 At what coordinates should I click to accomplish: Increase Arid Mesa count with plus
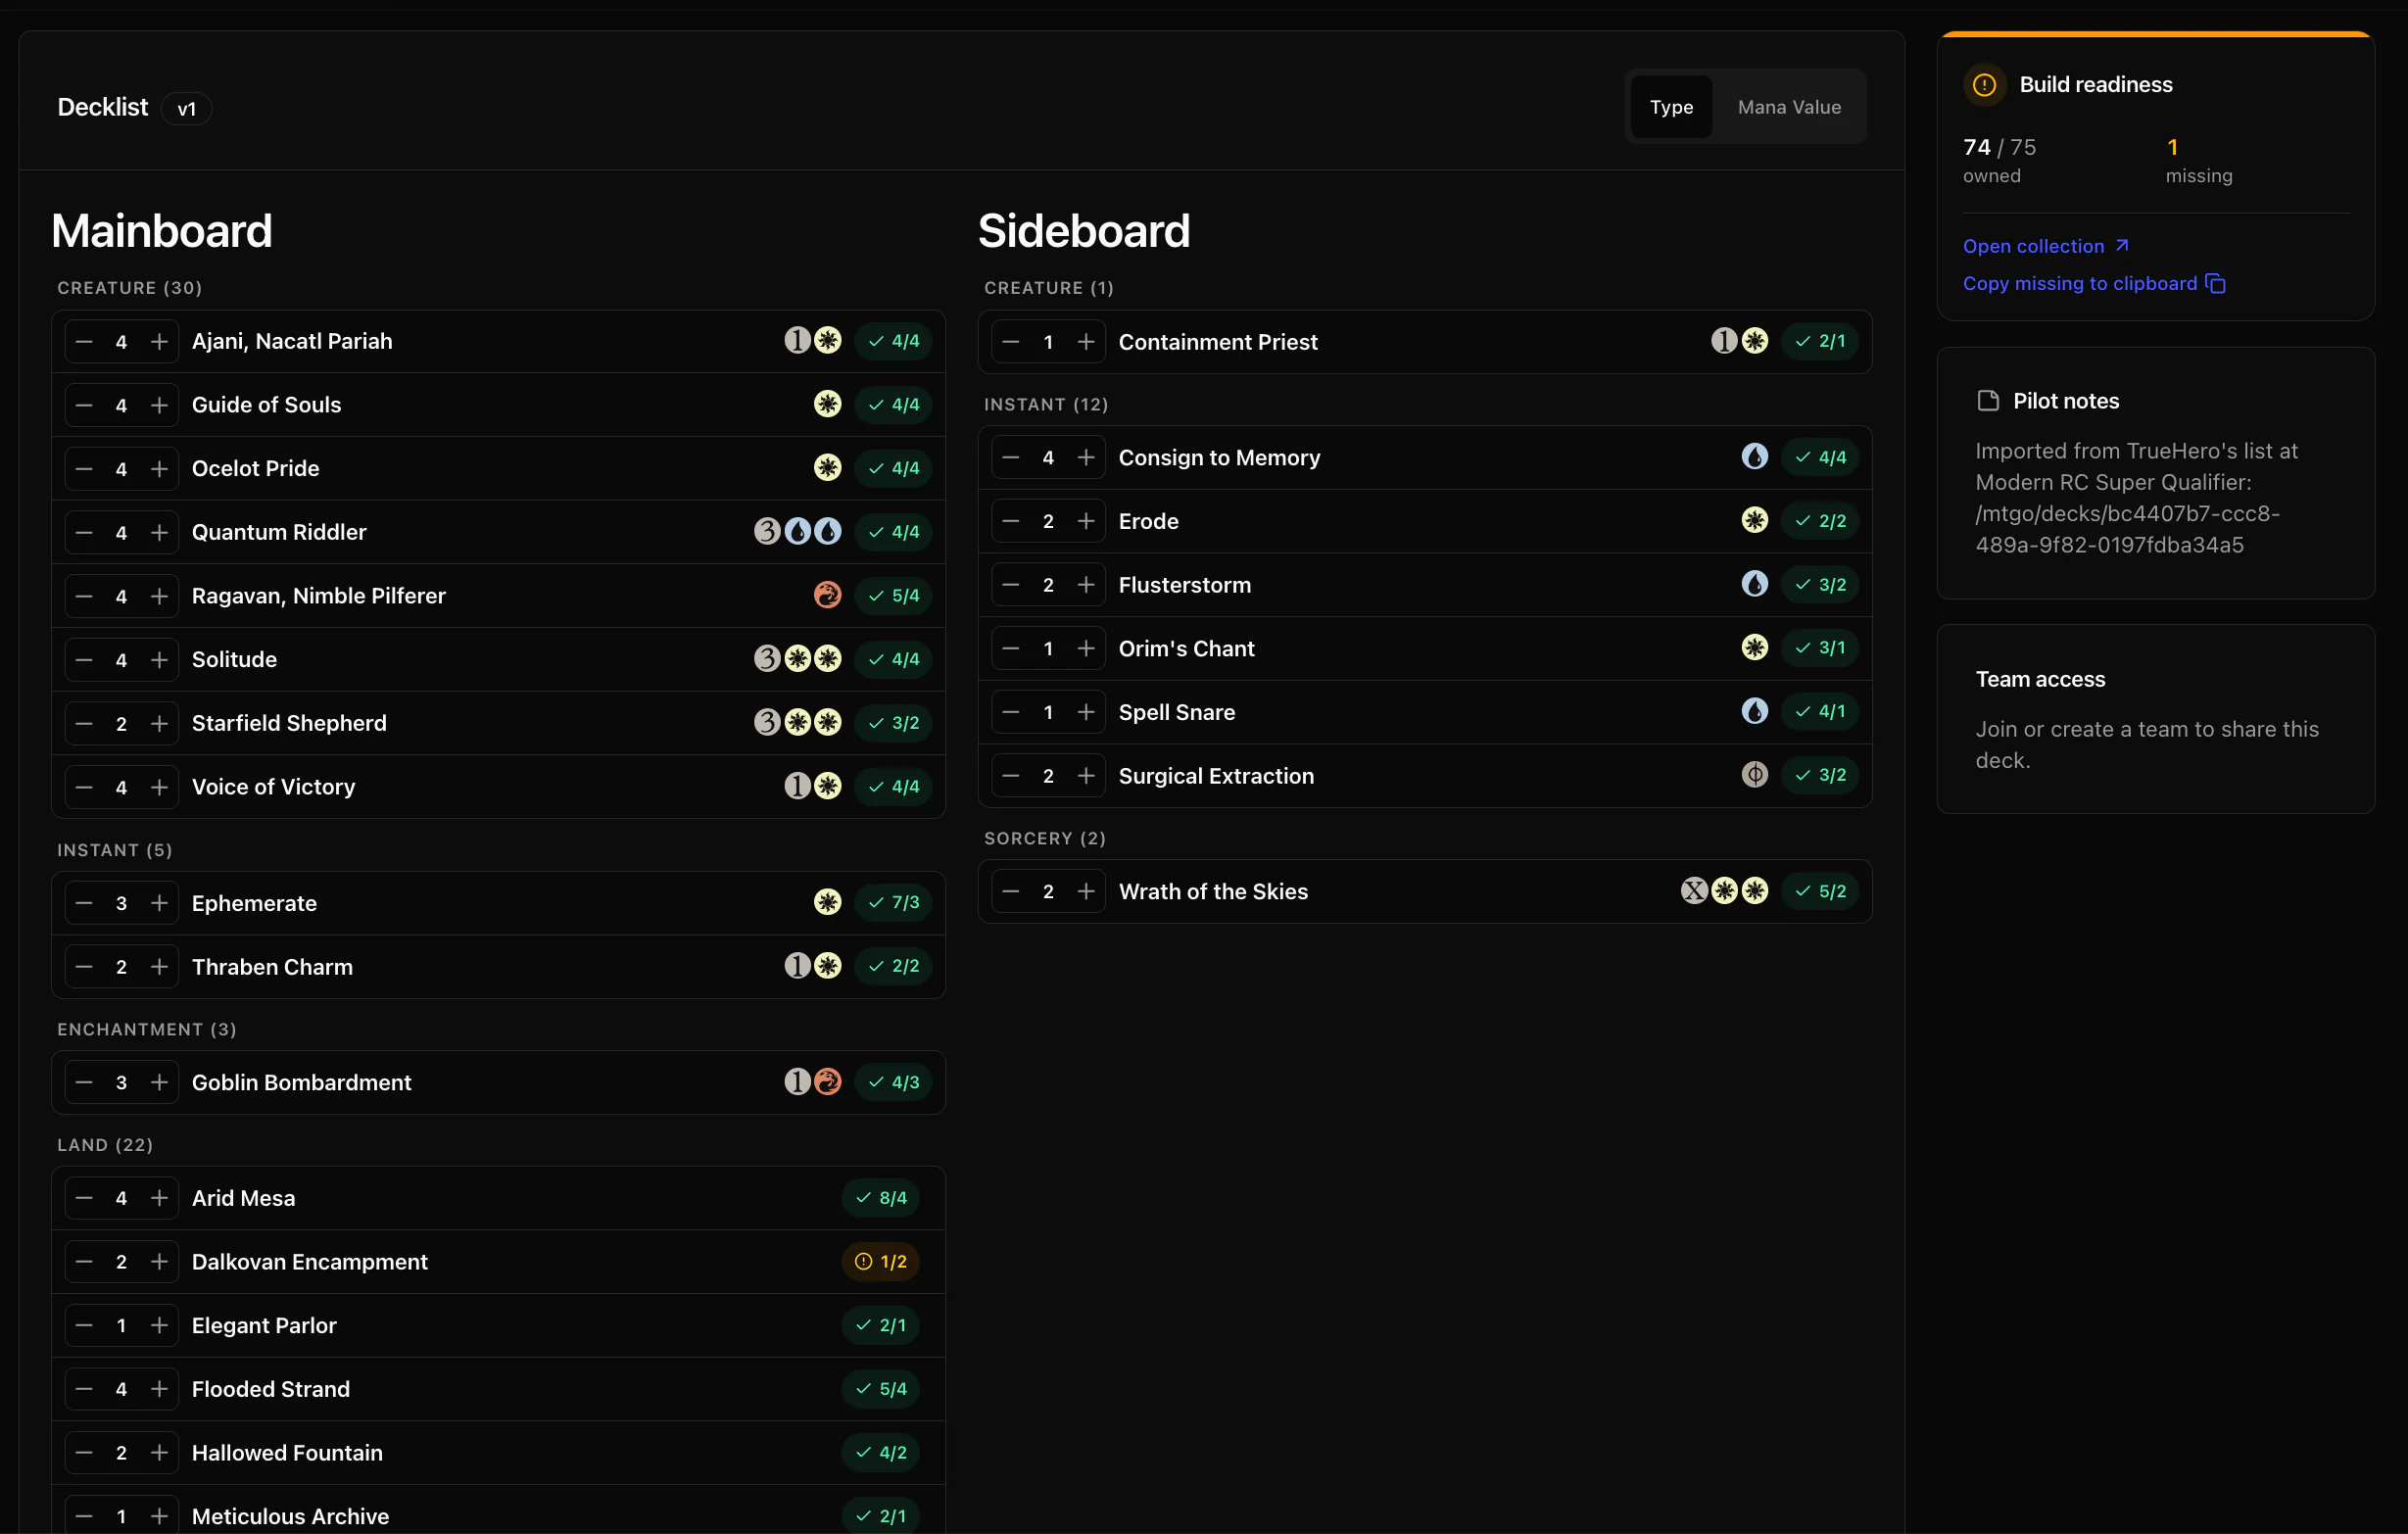[x=159, y=1198]
